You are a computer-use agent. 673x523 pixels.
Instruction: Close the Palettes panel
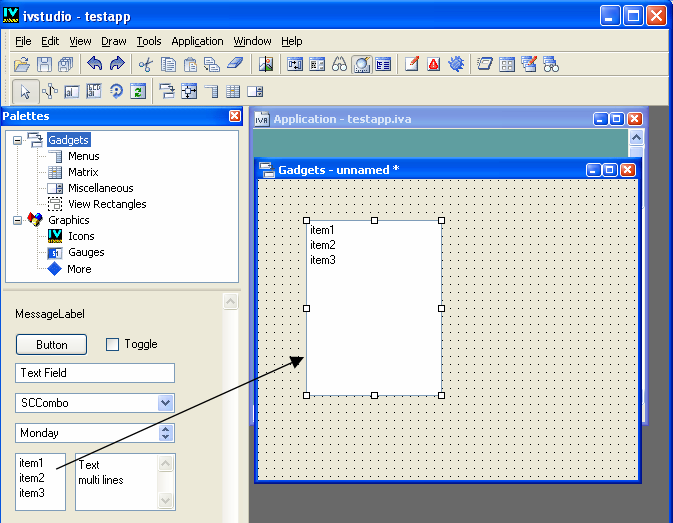[234, 116]
